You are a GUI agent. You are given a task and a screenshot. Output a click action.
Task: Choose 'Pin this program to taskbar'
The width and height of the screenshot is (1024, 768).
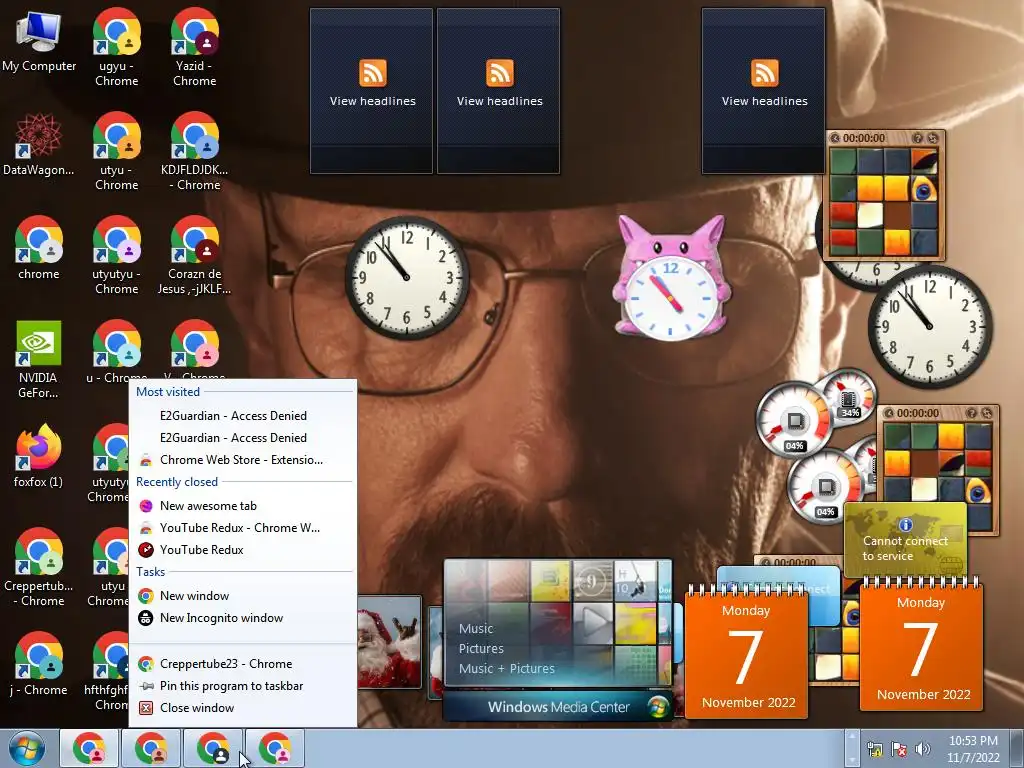click(243, 686)
